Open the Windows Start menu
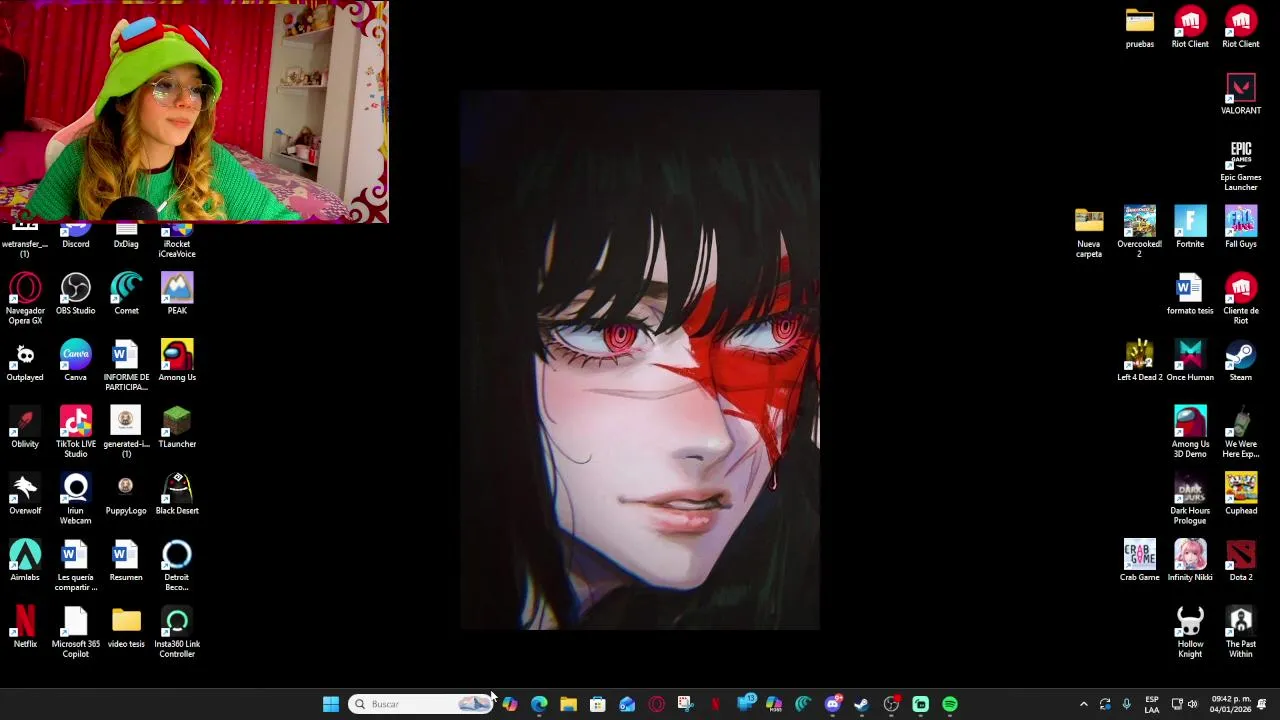Image resolution: width=1280 pixels, height=720 pixels. pyautogui.click(x=331, y=704)
